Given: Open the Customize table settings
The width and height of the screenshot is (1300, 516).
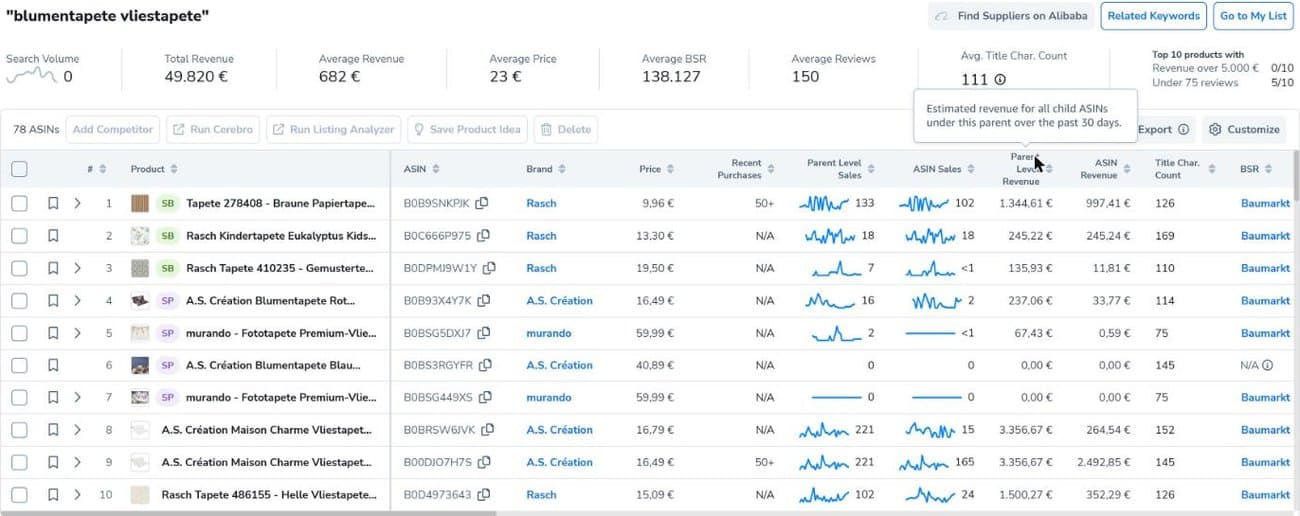Looking at the screenshot, I should 1244,129.
